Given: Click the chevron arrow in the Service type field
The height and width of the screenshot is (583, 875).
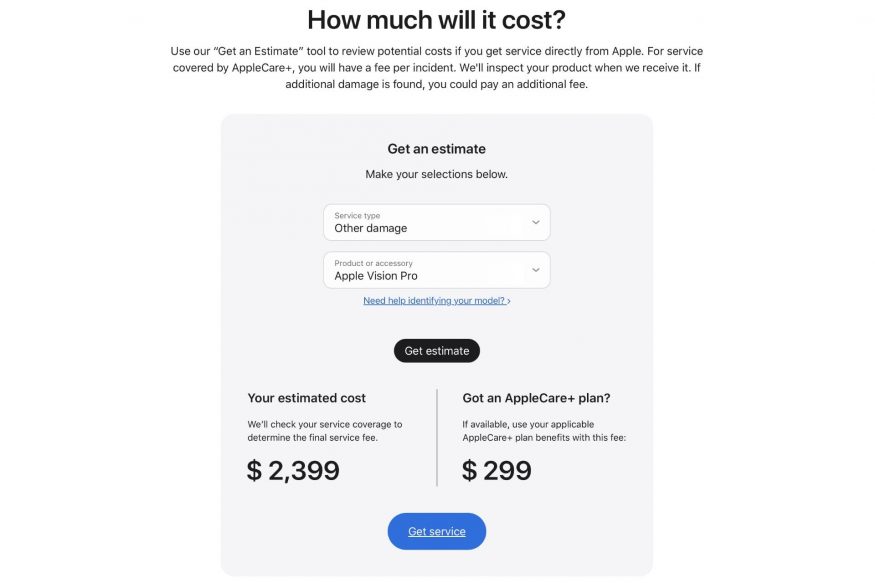Looking at the screenshot, I should (536, 222).
